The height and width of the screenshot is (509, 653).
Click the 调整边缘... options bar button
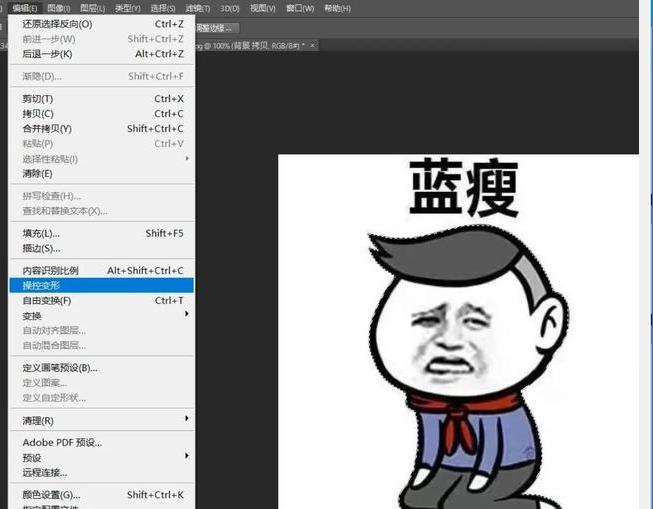coord(217,28)
